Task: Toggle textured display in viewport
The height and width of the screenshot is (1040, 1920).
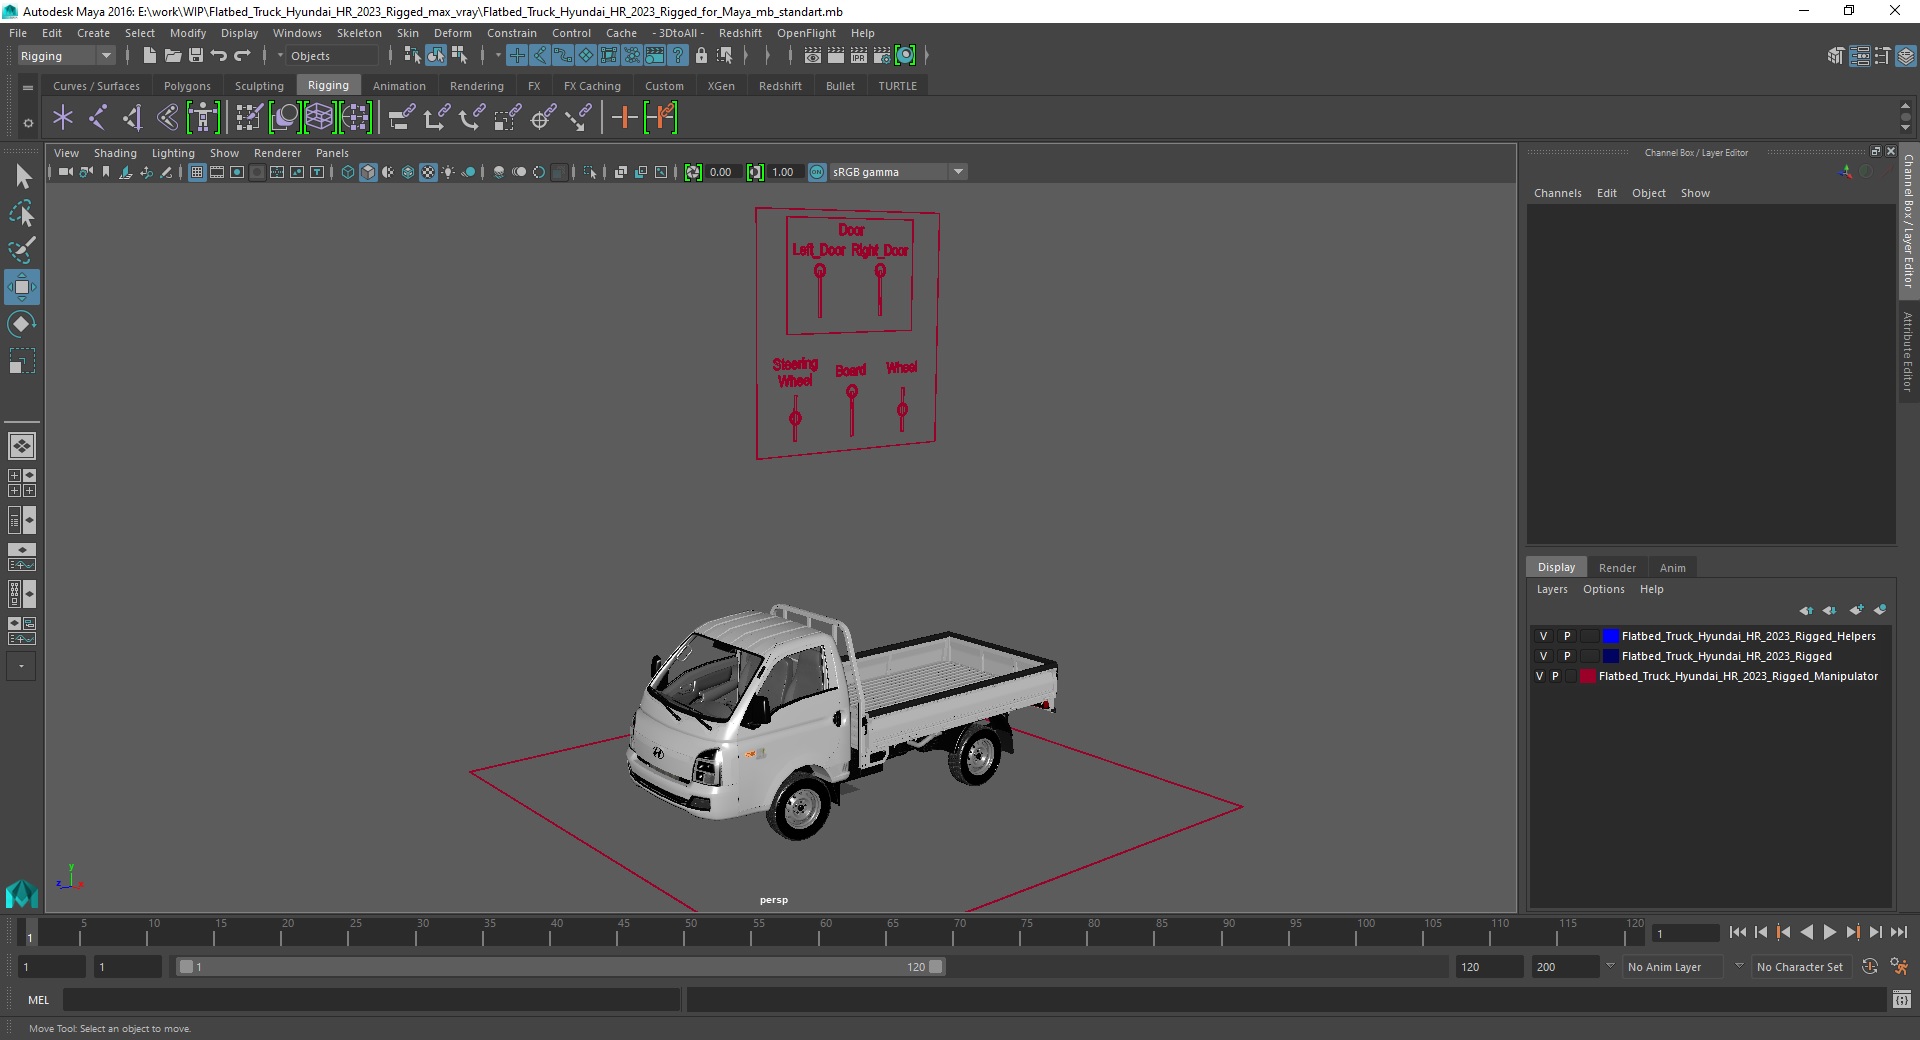Action: (x=428, y=172)
